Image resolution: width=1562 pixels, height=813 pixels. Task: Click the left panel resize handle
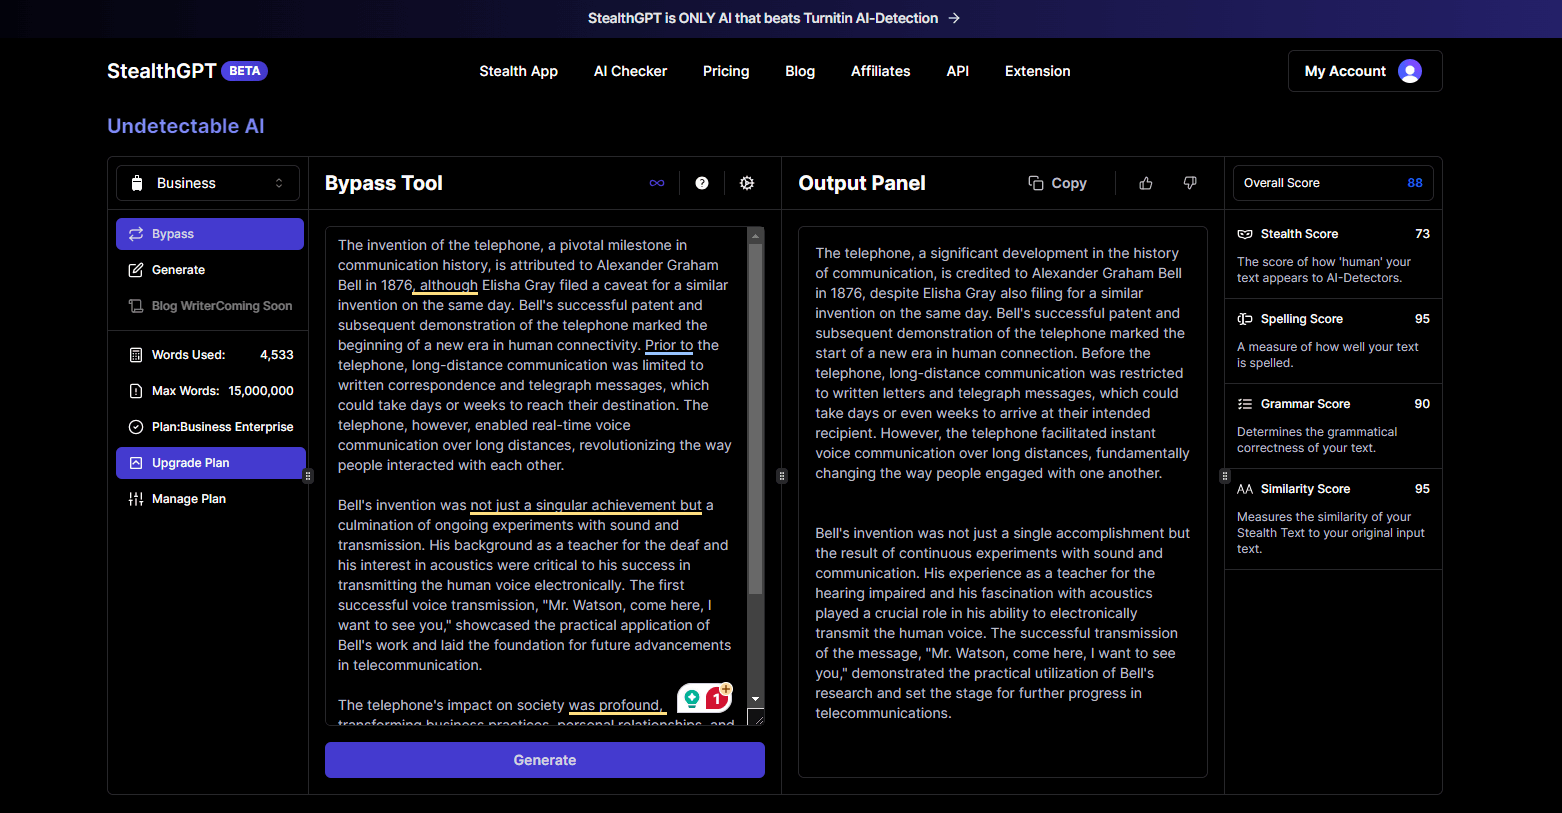(308, 476)
